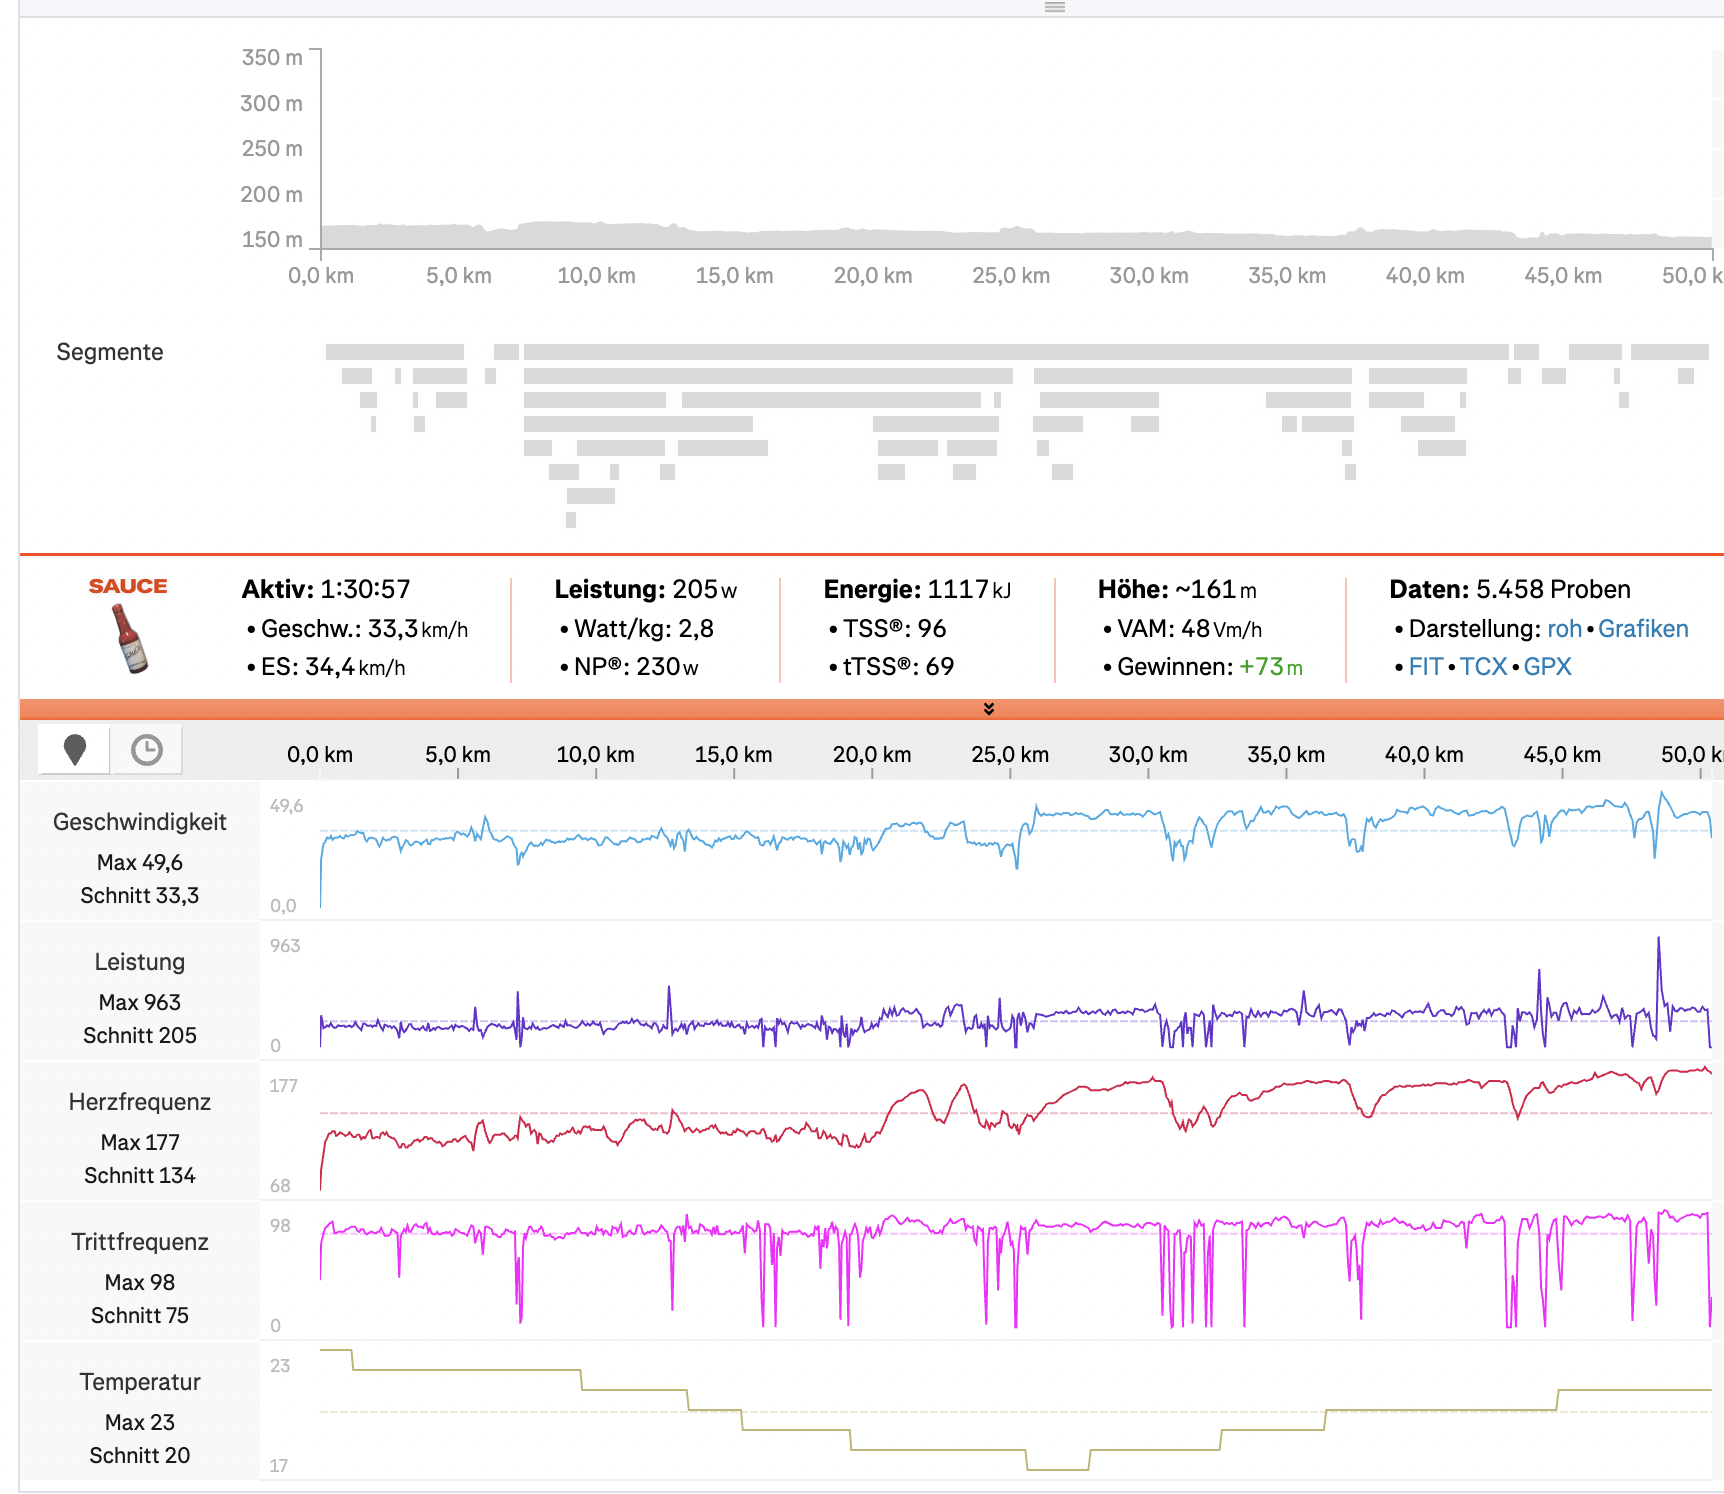Open the 'Grafiken' graphs link
This screenshot has height=1494, width=1724.
coord(1643,629)
